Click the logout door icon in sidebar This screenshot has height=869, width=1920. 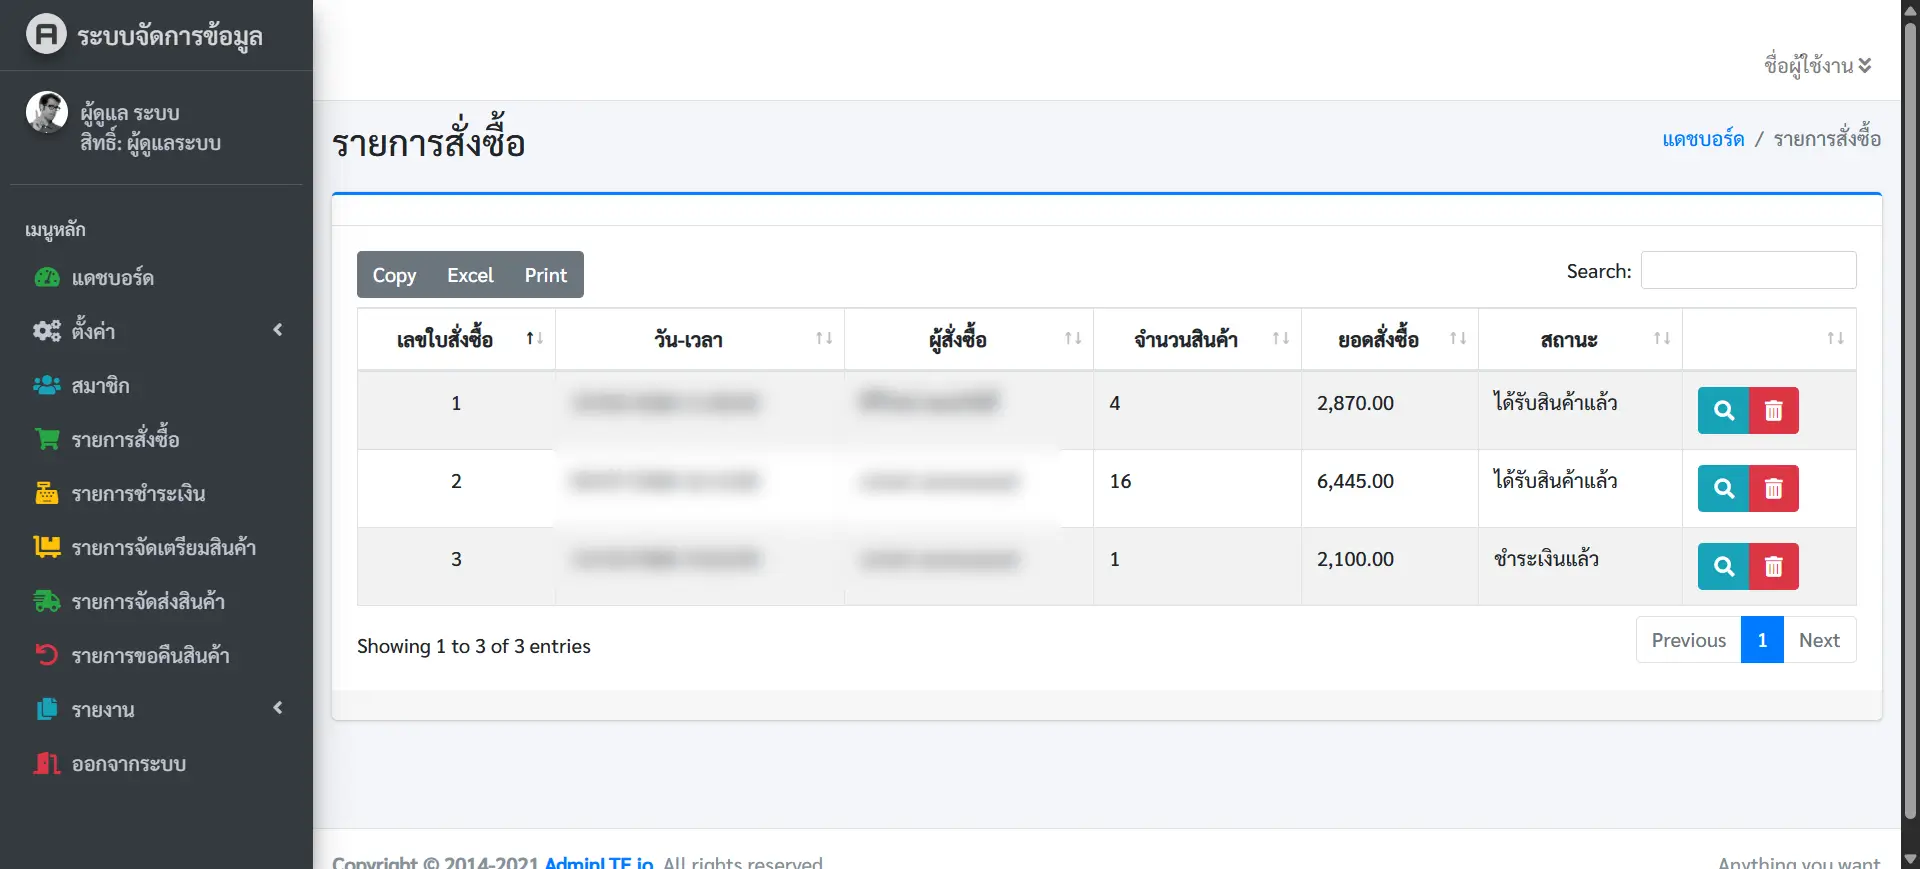click(x=47, y=764)
